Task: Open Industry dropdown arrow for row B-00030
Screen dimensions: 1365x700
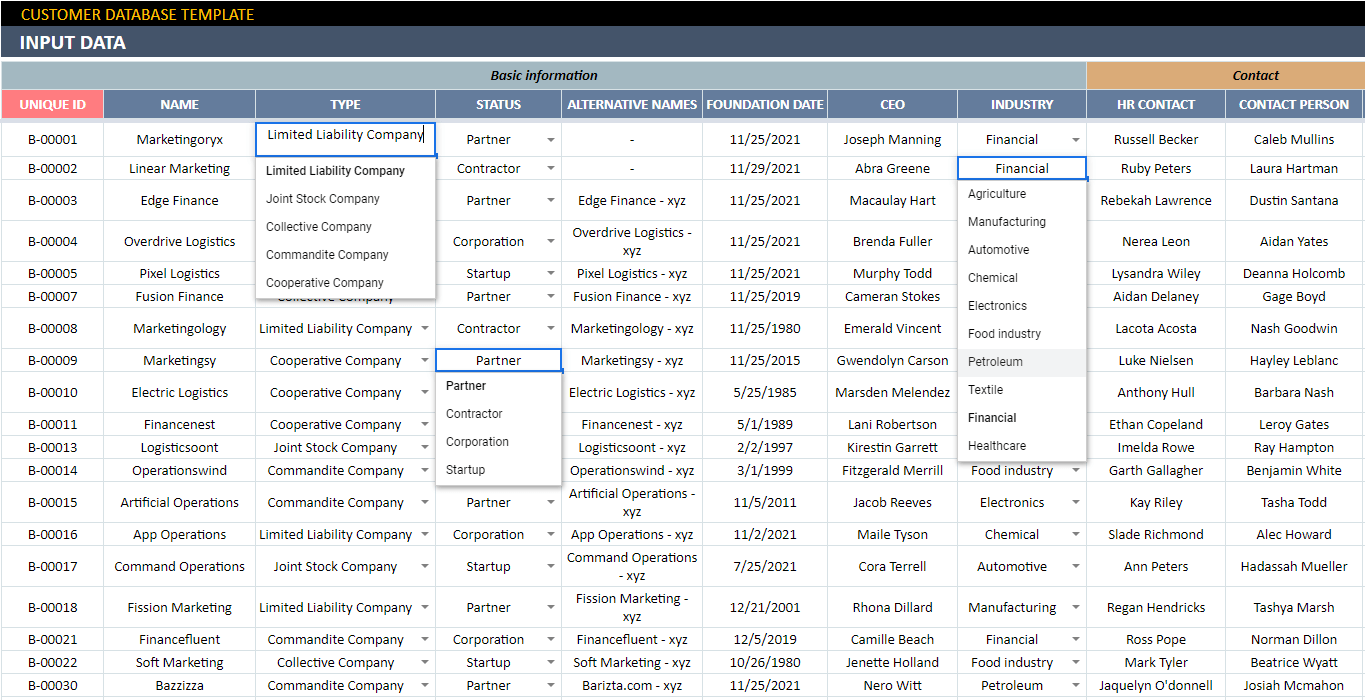Action: point(1075,686)
